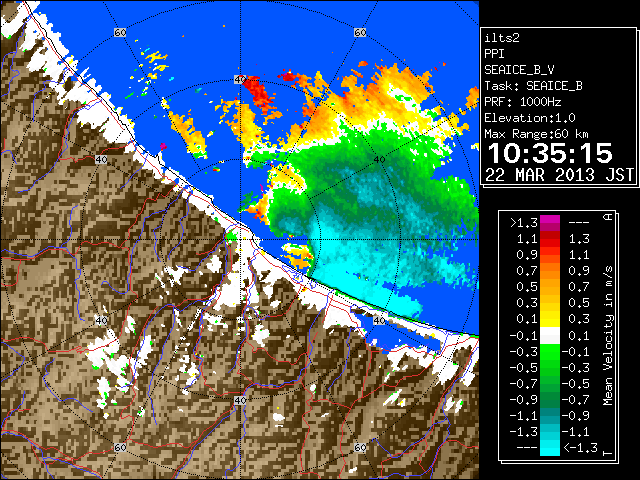The image size is (640, 480).
Task: Click the radar name text 'ilts2'
Action: (502, 38)
